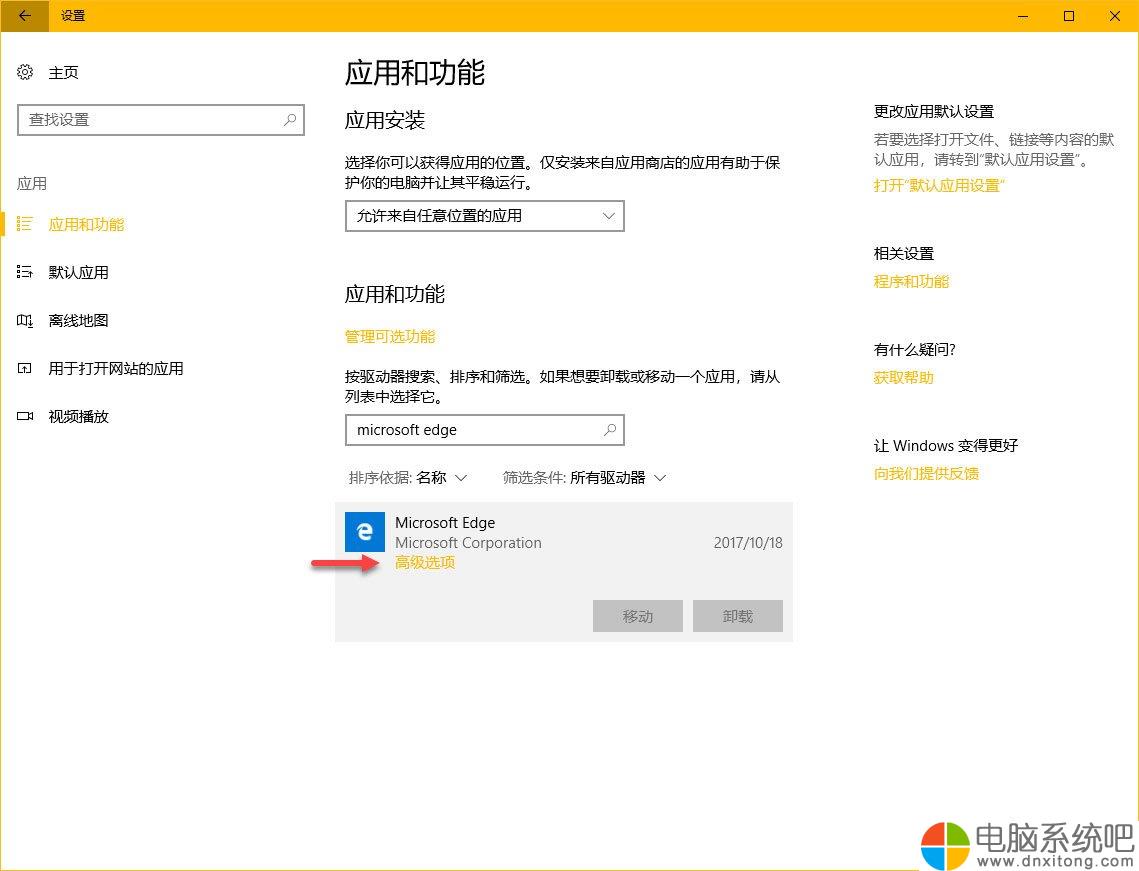Click the 查找设置 search field
This screenshot has height=871, width=1139.
[x=161, y=120]
